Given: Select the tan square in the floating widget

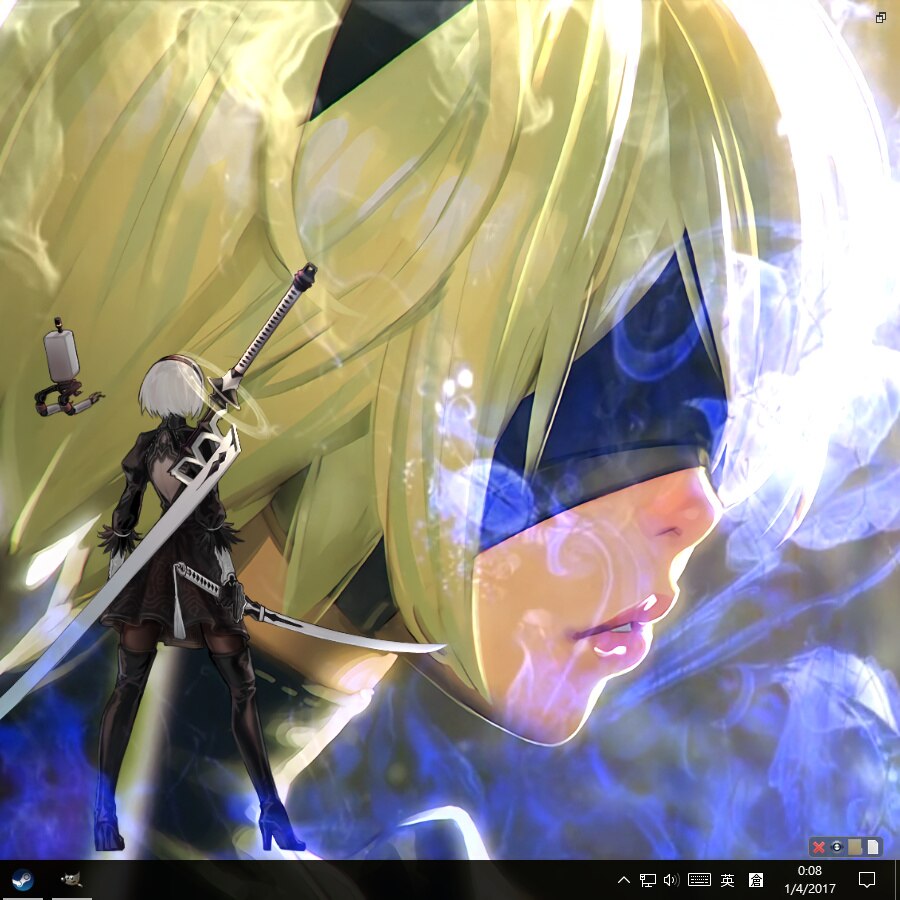Looking at the screenshot, I should 855,847.
